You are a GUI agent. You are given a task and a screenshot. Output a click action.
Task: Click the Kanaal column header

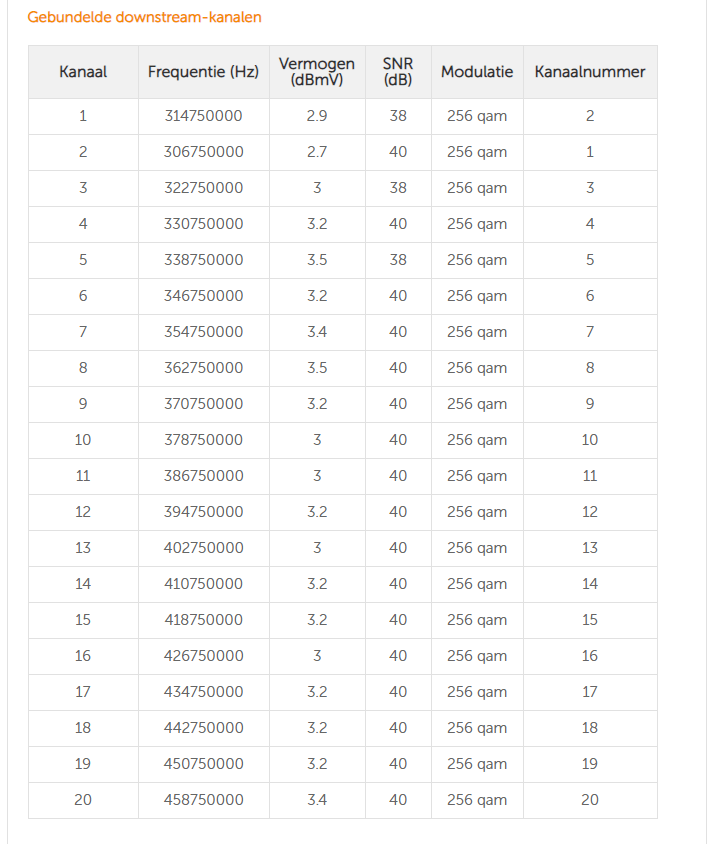pos(83,72)
